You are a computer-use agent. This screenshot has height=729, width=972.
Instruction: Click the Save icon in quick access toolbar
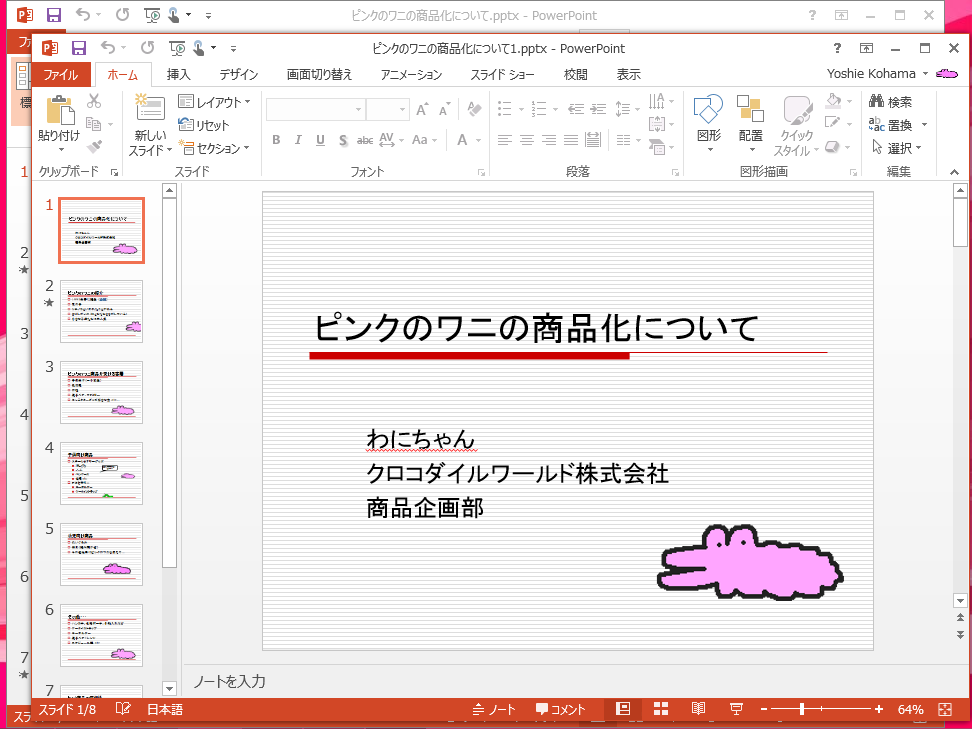point(79,47)
